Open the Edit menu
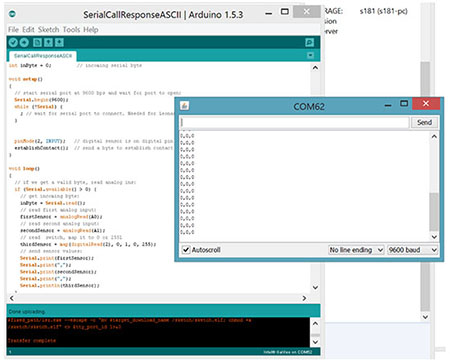This screenshot has height=360, width=450. tap(28, 30)
